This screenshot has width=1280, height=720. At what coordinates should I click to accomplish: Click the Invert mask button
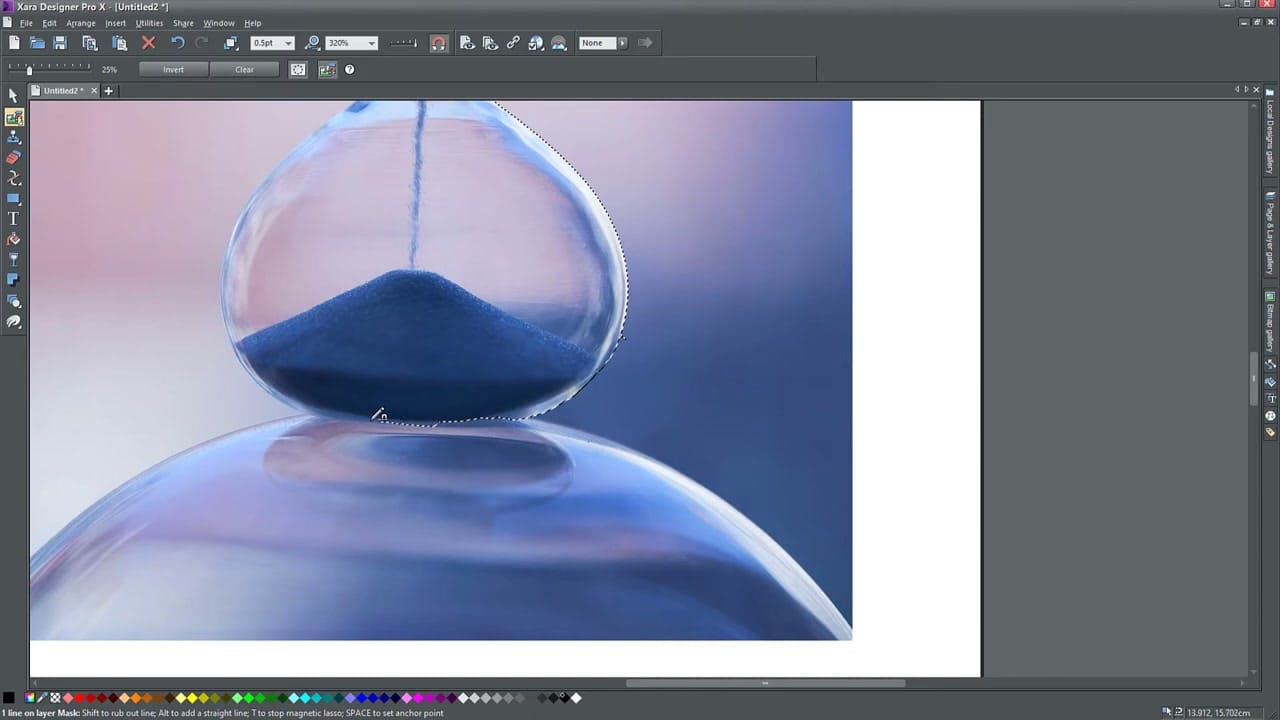(x=173, y=69)
